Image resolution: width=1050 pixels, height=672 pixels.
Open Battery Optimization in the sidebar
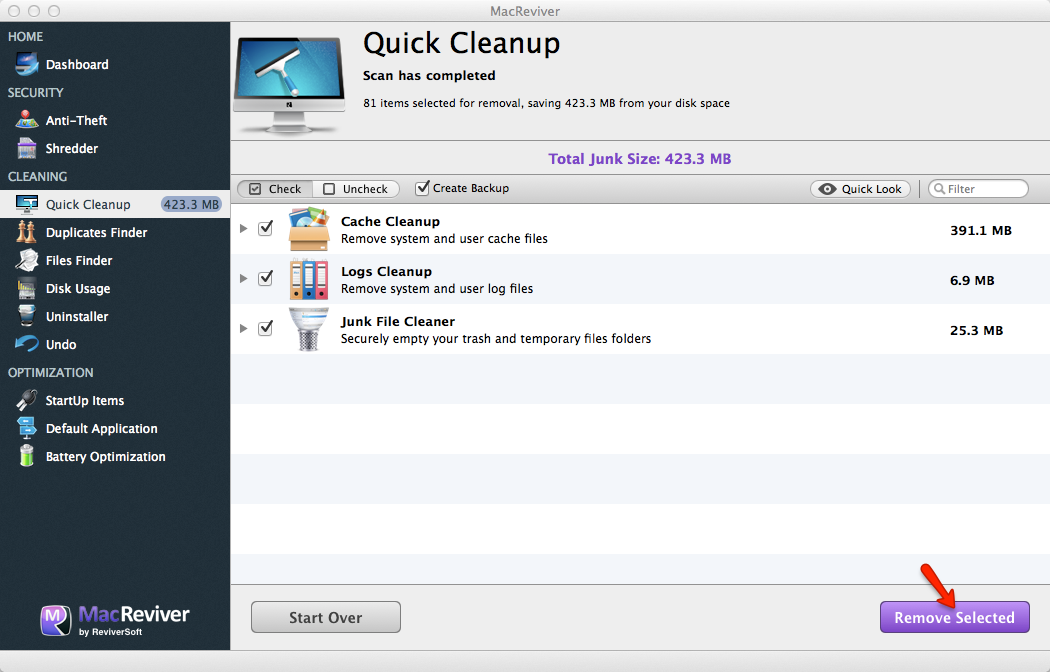(x=105, y=457)
